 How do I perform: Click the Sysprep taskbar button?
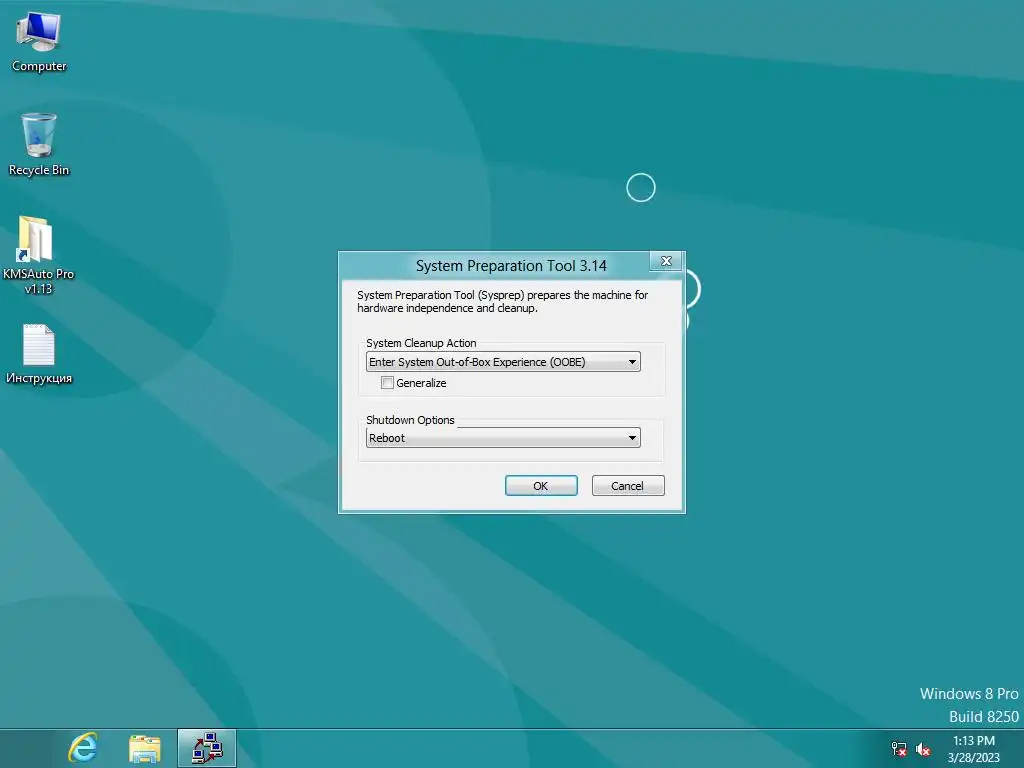click(206, 748)
